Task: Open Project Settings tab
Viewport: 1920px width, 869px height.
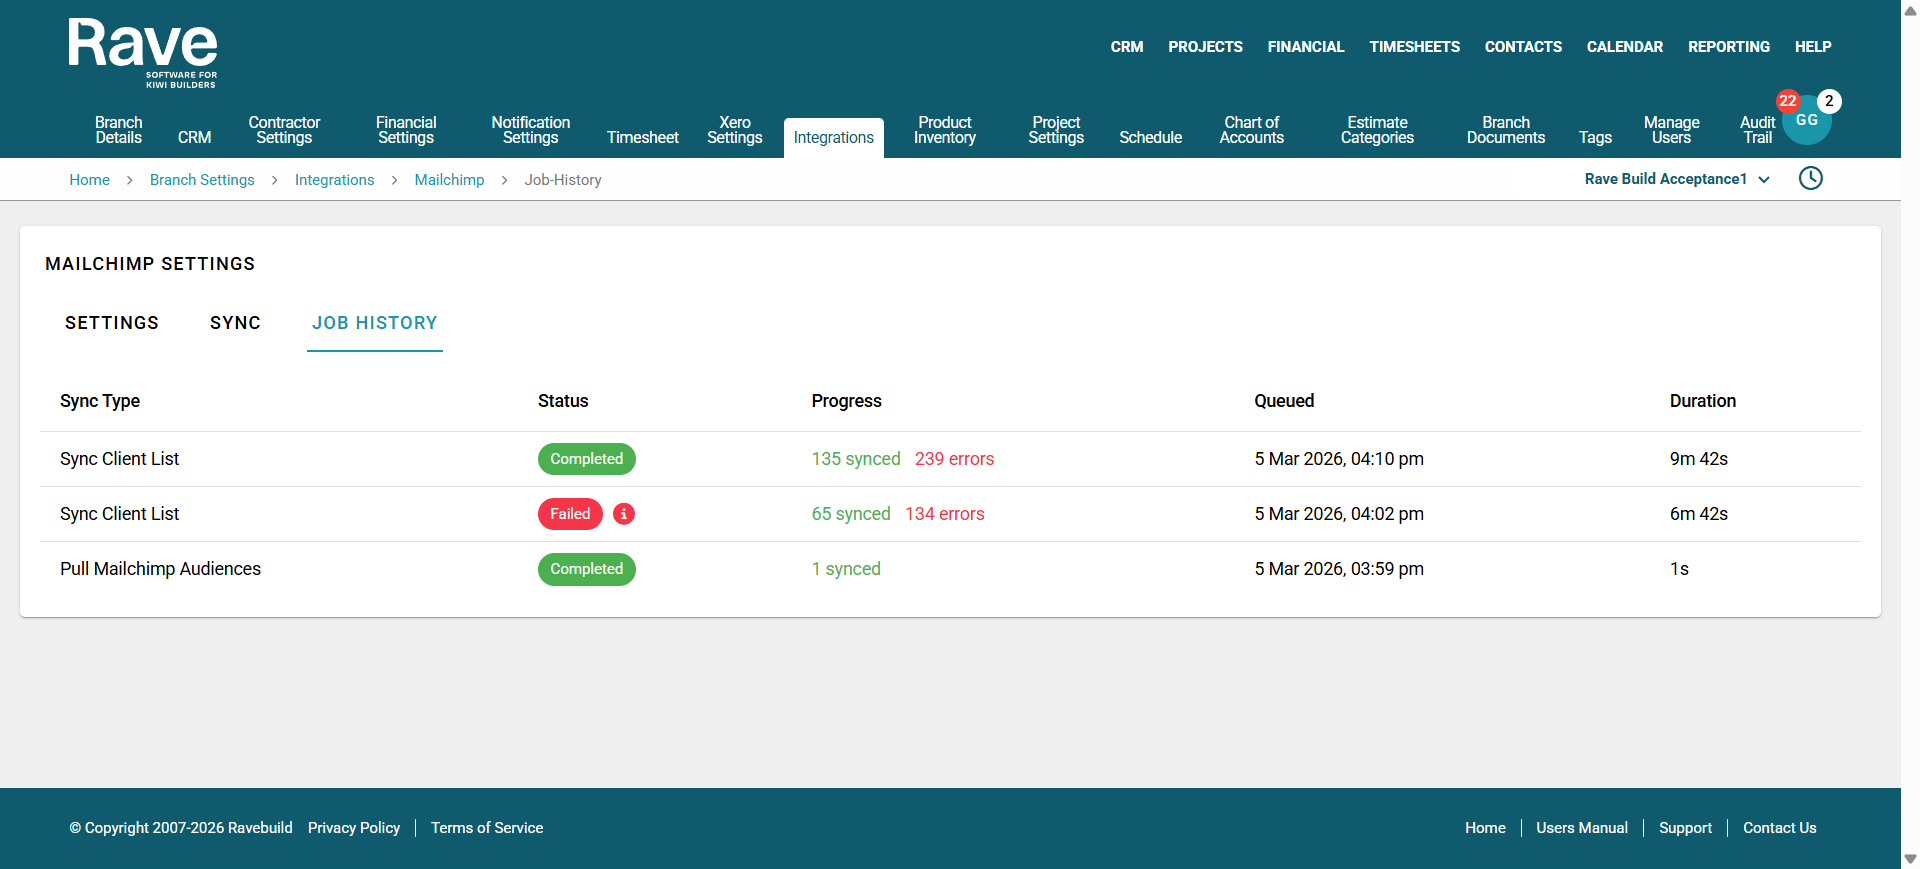Action: tap(1056, 130)
